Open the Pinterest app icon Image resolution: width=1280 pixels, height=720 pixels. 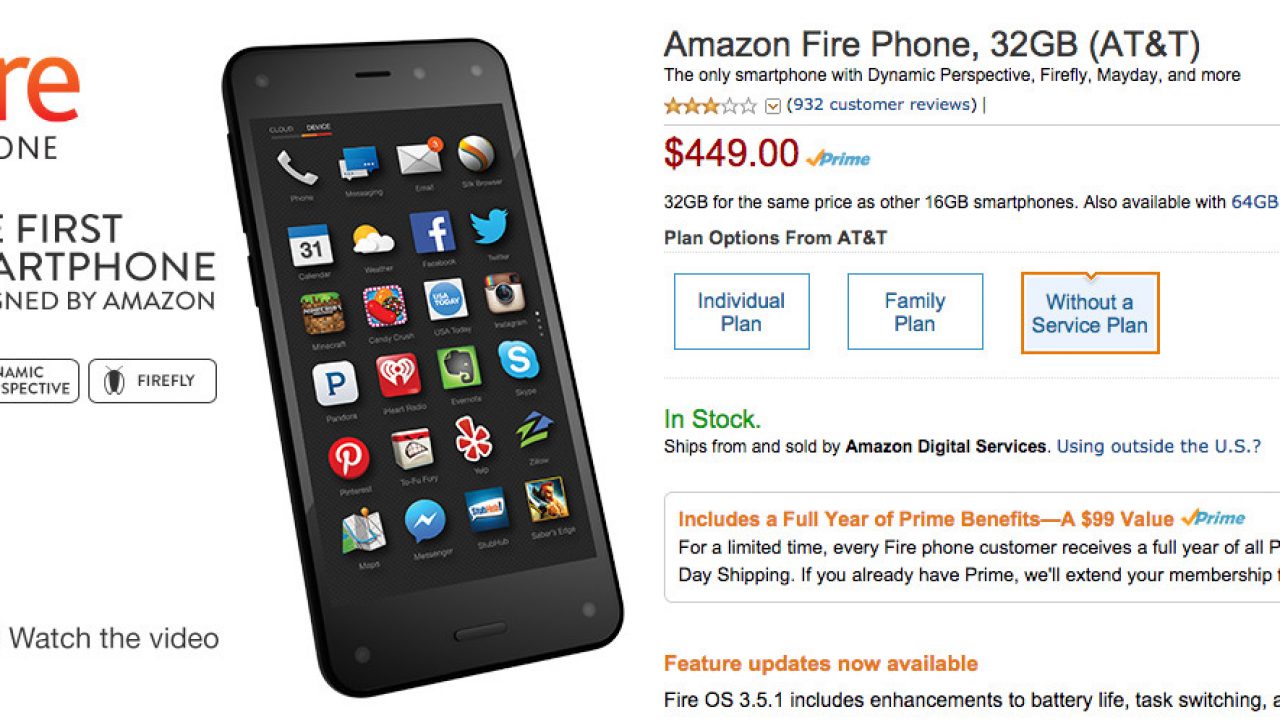pyautogui.click(x=348, y=458)
